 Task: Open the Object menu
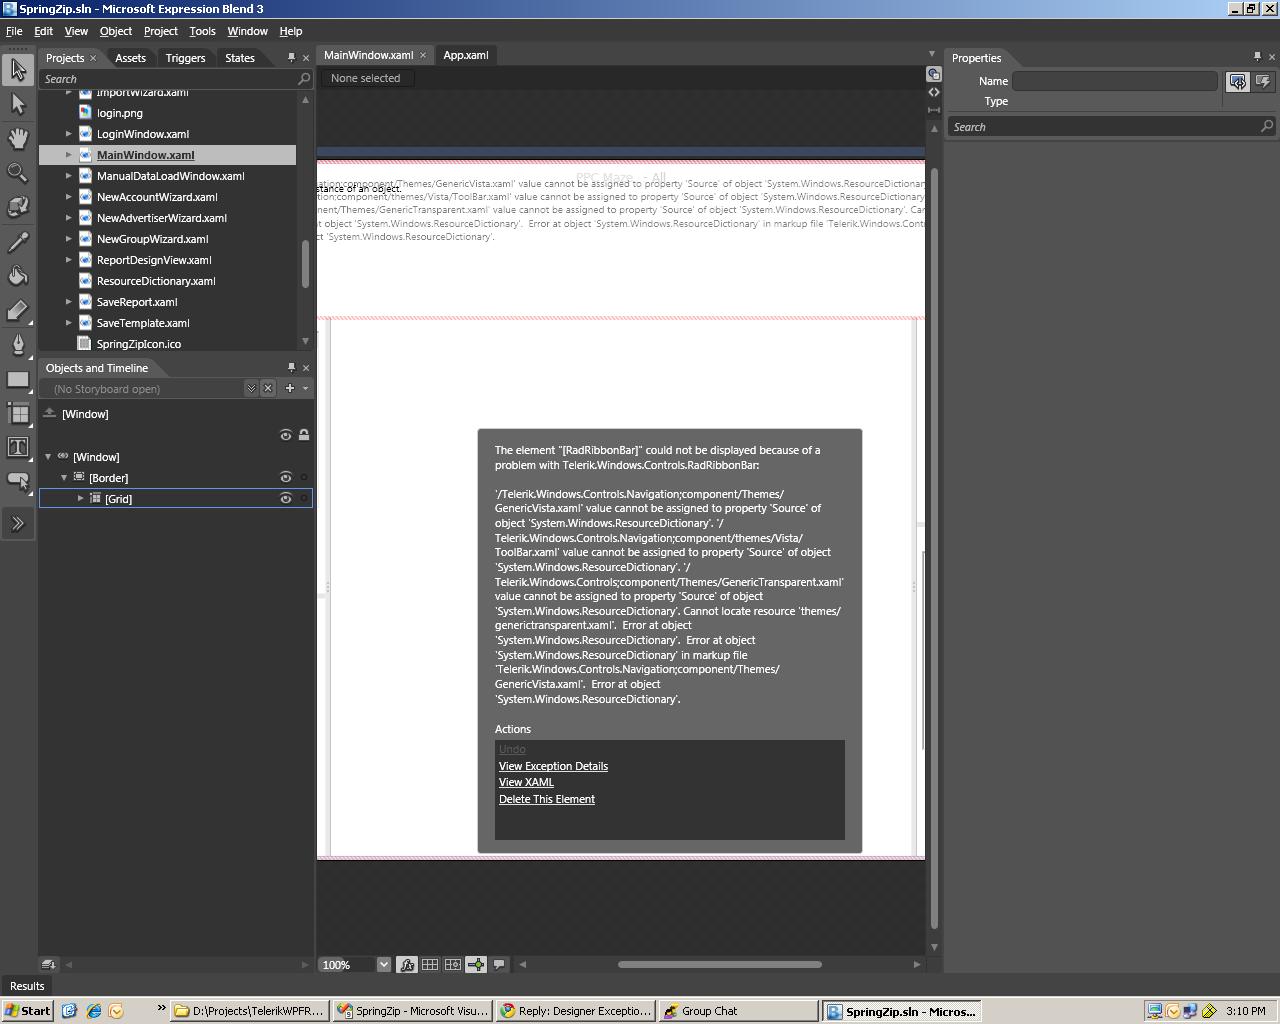pyautogui.click(x=115, y=31)
